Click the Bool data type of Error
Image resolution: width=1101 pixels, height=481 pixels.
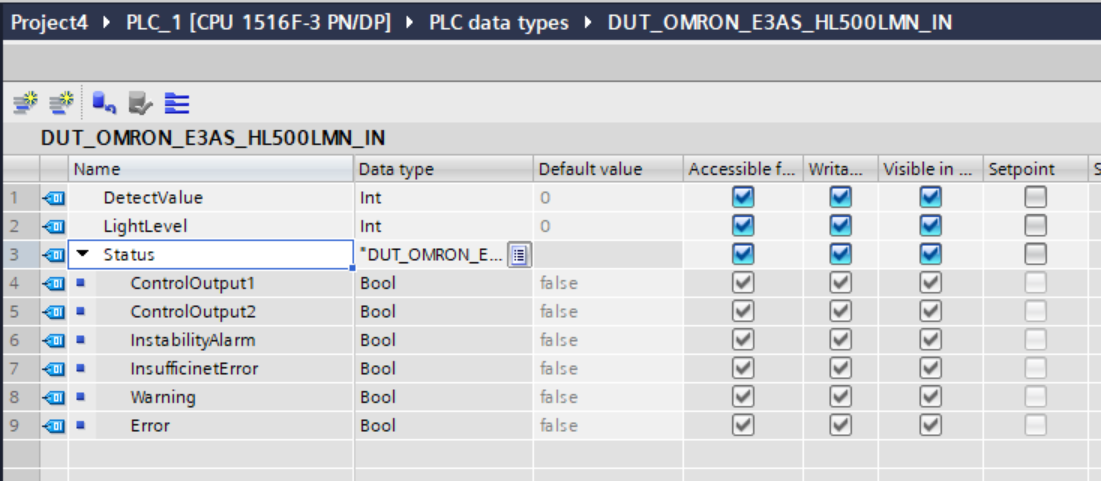click(378, 426)
